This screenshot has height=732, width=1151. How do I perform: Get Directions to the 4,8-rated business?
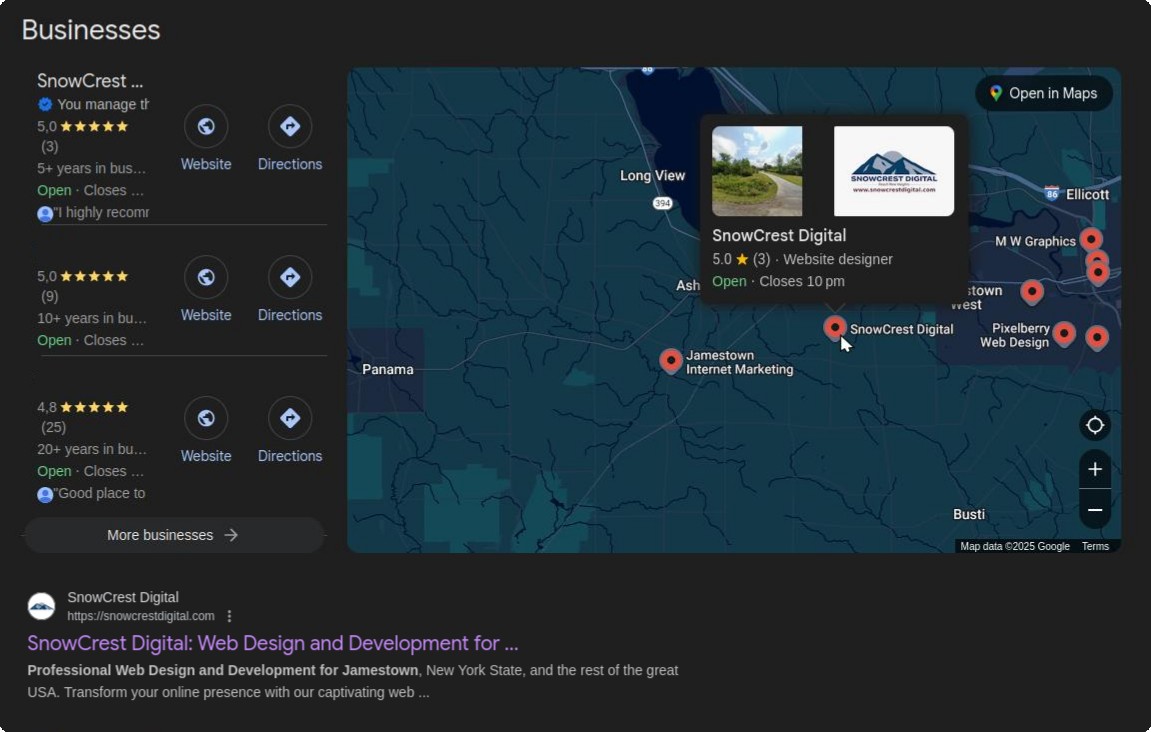pyautogui.click(x=290, y=419)
